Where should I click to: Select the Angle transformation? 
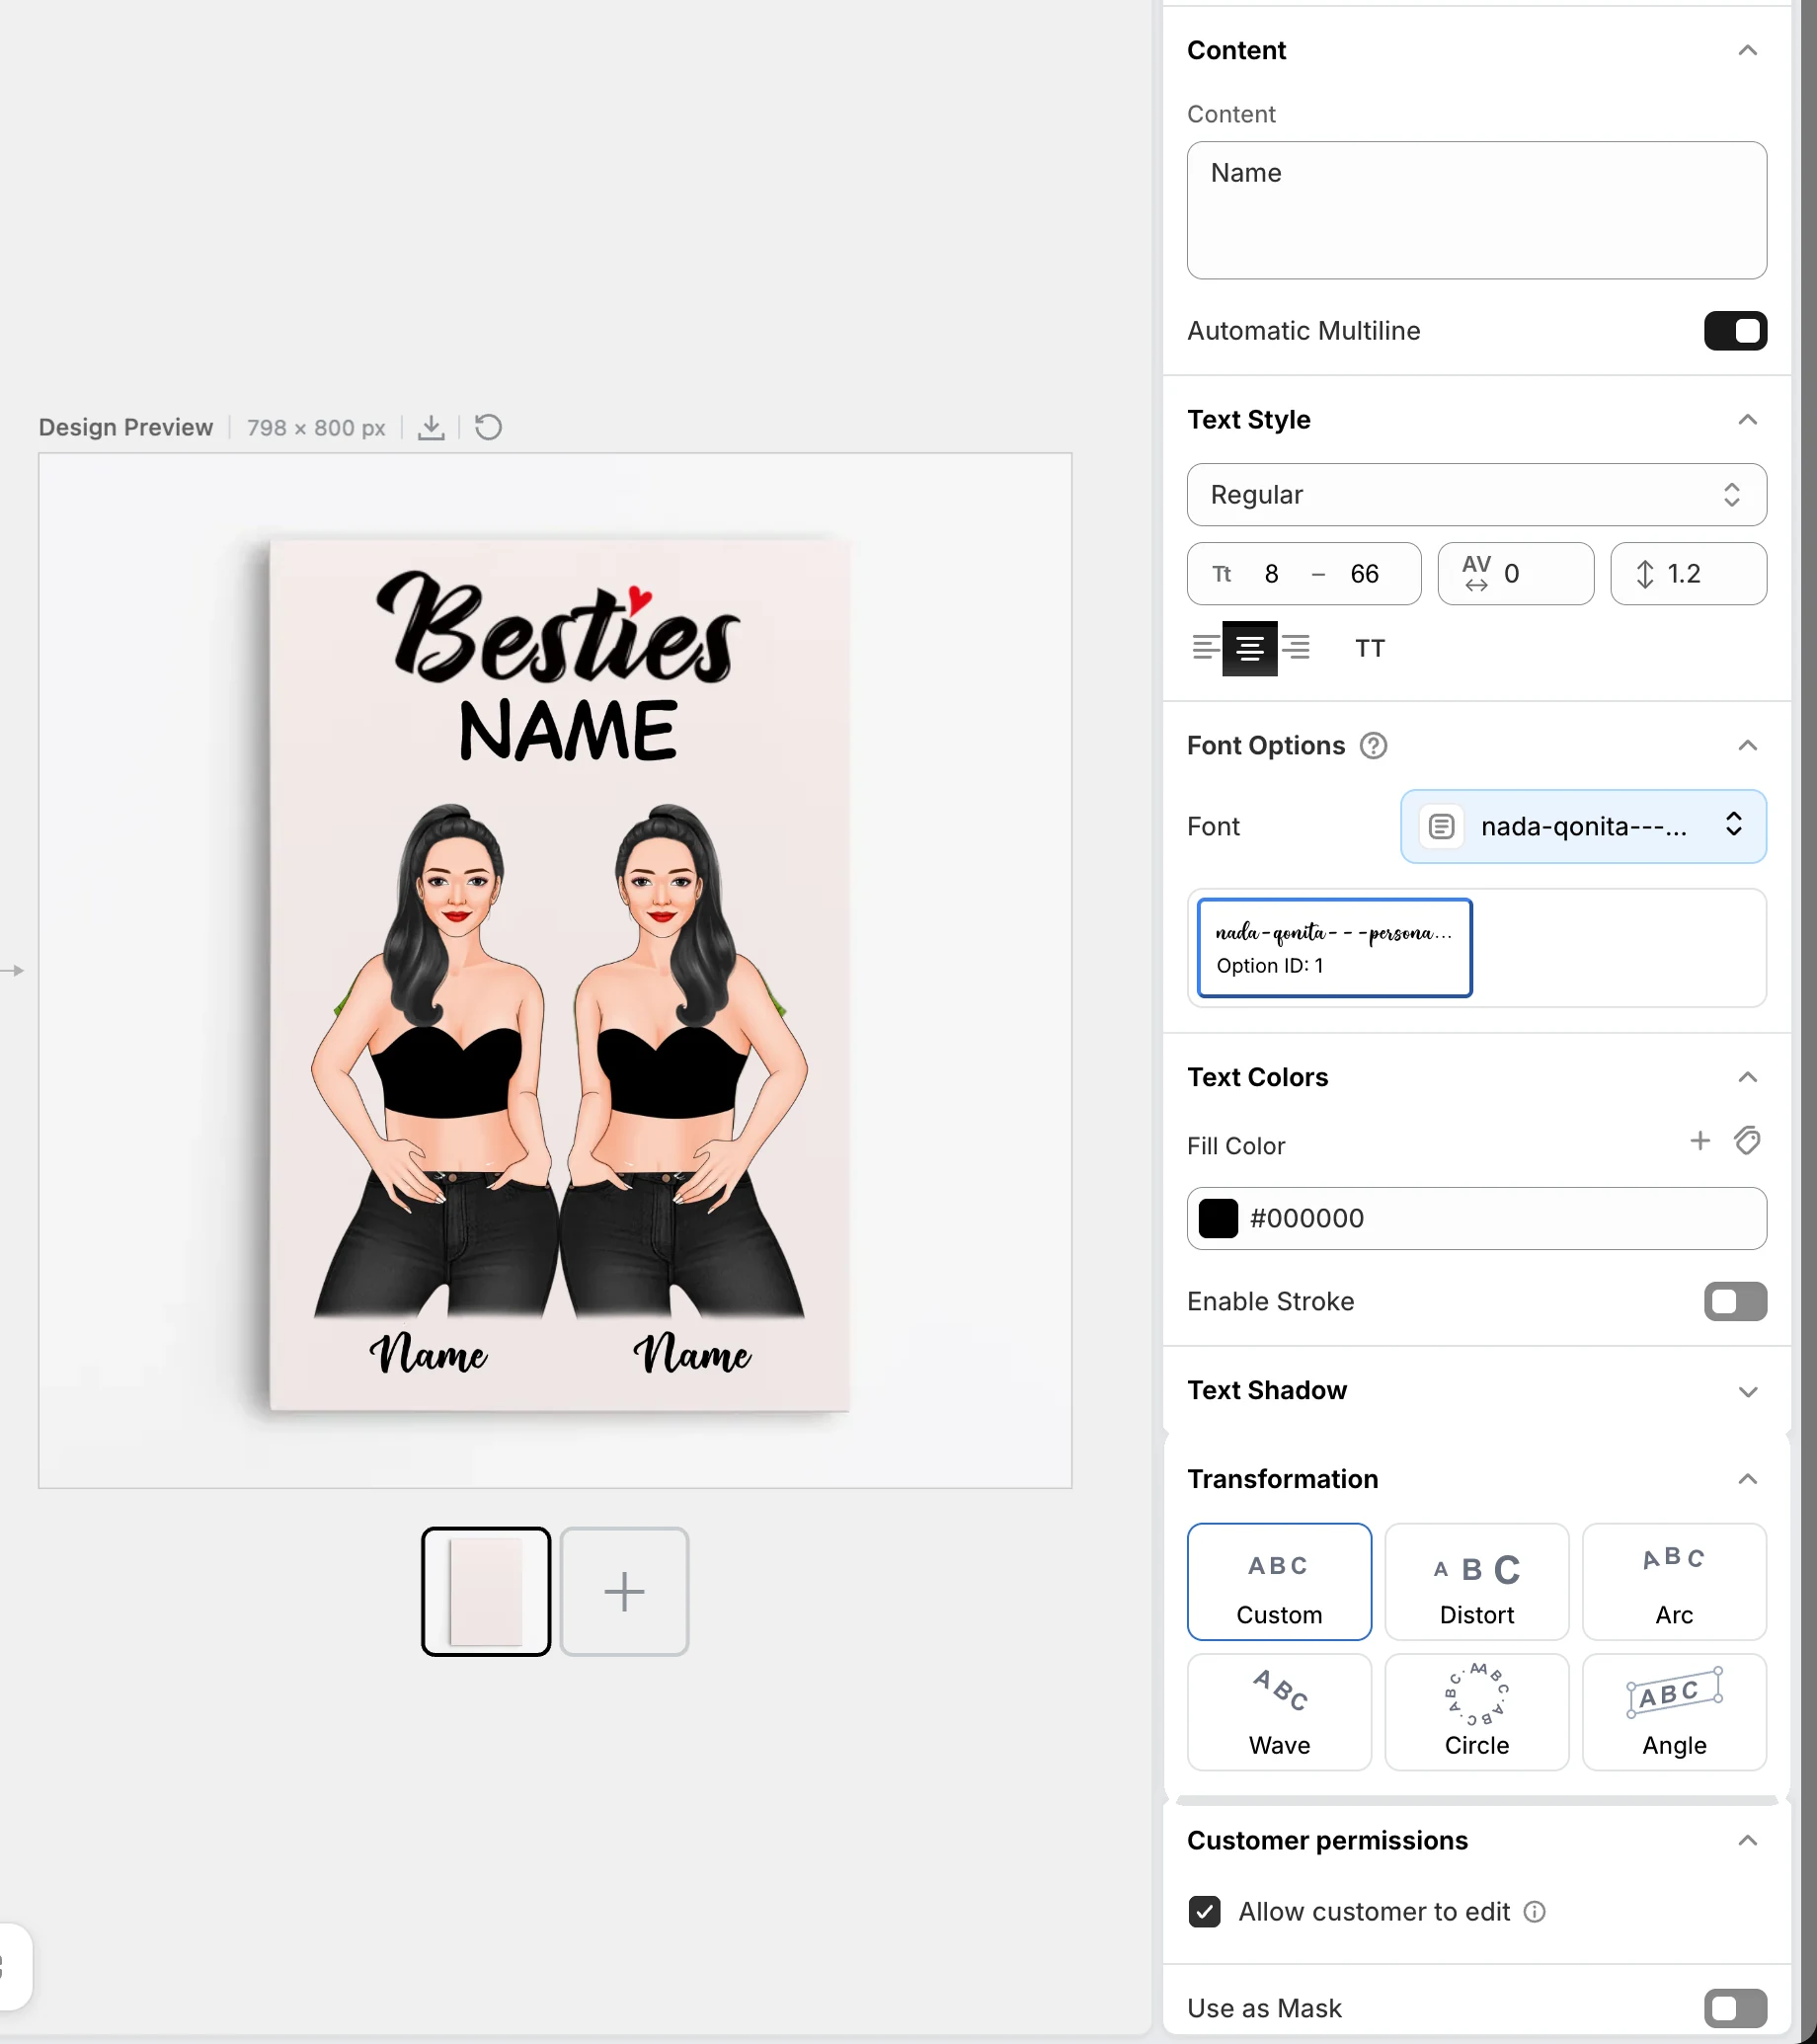(1674, 1712)
